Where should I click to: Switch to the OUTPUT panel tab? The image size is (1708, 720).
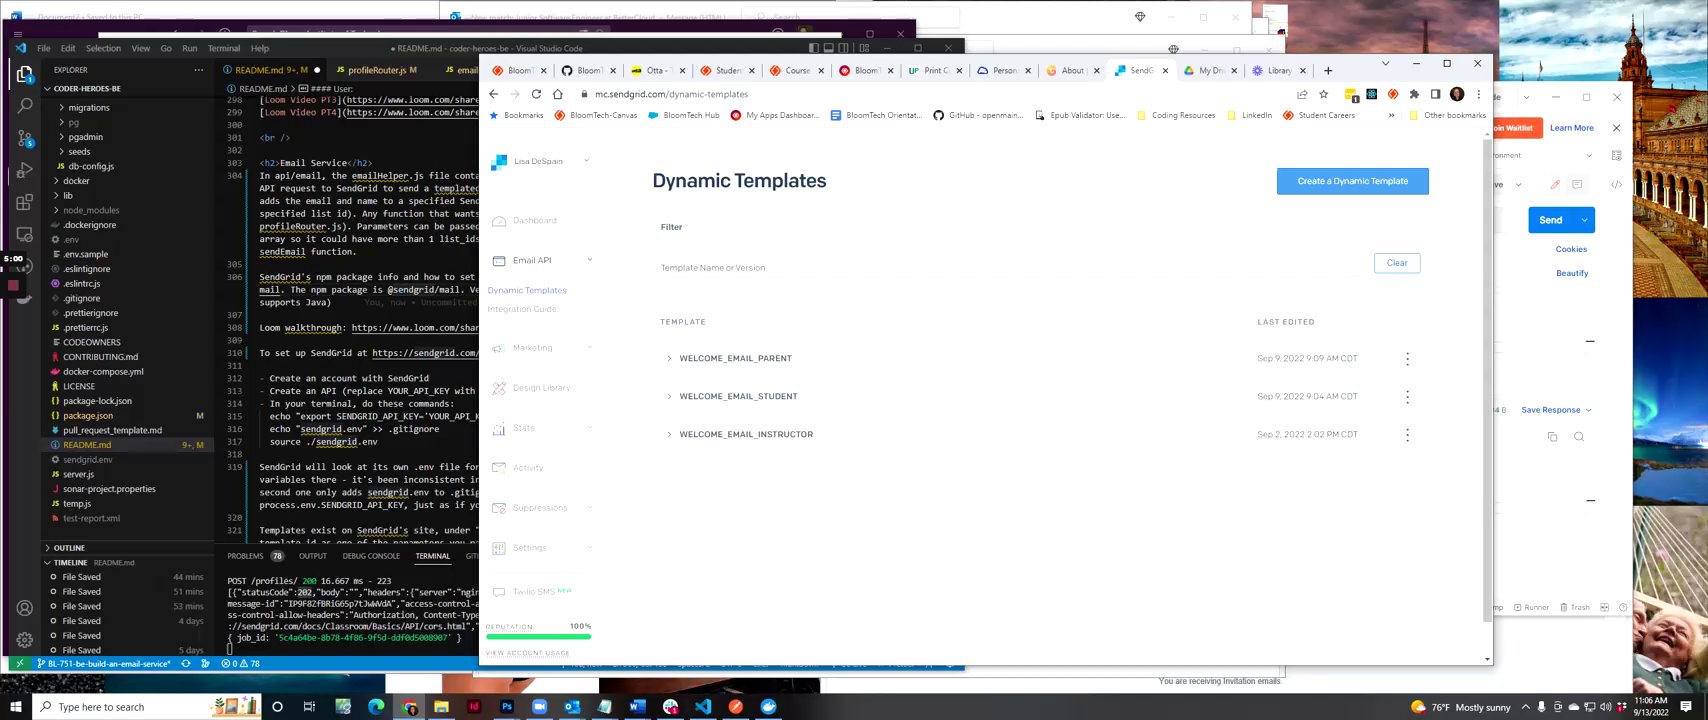(x=313, y=556)
